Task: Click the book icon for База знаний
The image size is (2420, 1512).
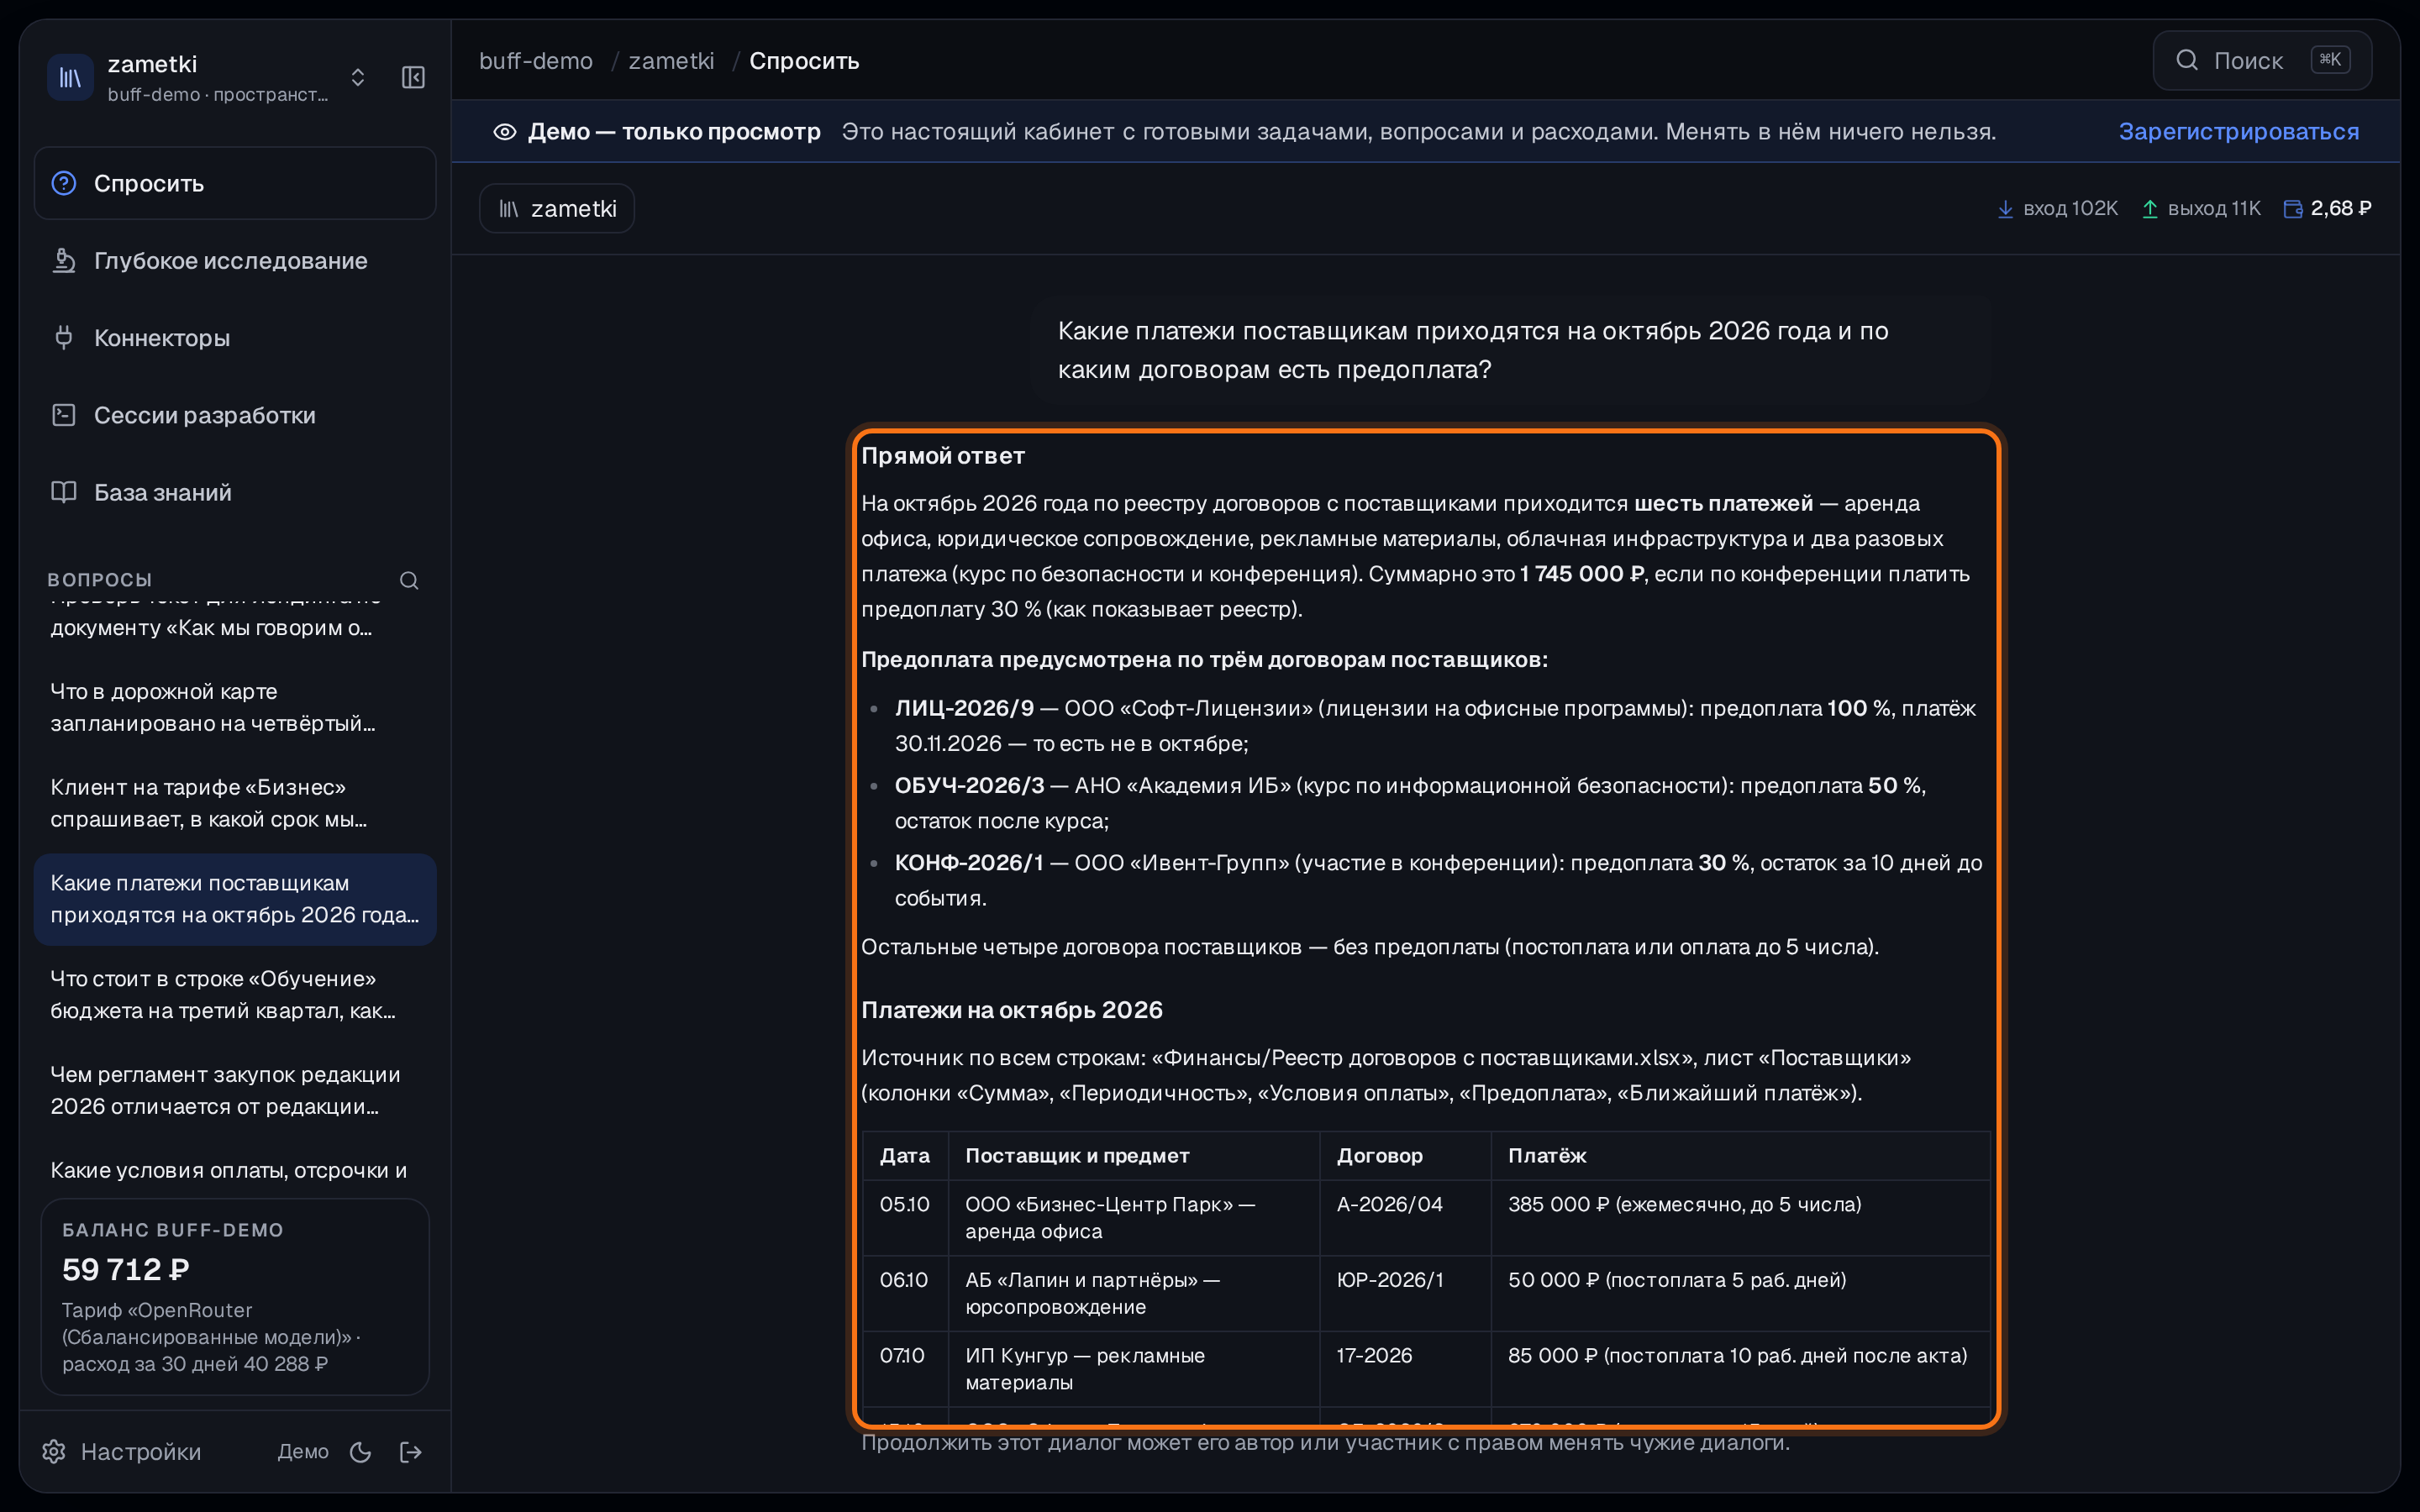Action: [x=64, y=491]
